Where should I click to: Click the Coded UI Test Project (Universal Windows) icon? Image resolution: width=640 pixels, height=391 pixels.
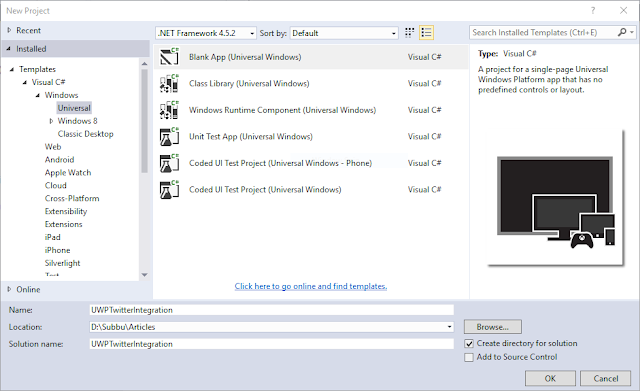pyautogui.click(x=169, y=189)
